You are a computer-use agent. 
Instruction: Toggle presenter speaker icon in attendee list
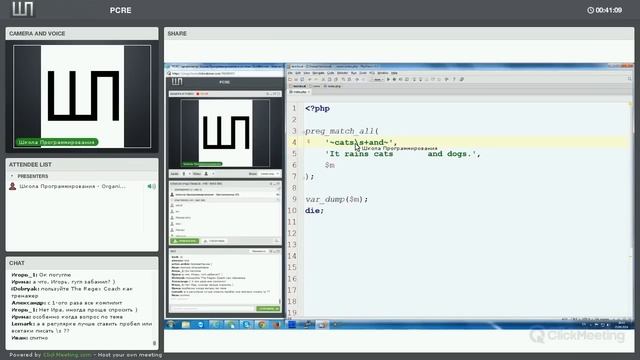[151, 186]
